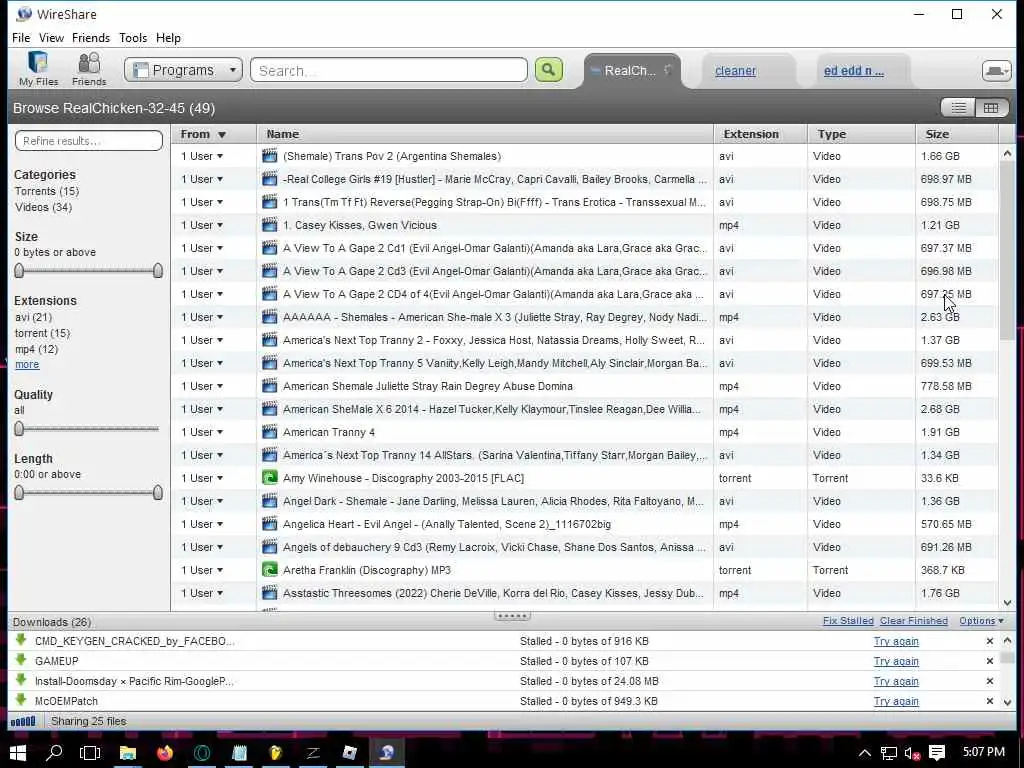Show more extensions via more link
The width and height of the screenshot is (1024, 768).
(27, 364)
